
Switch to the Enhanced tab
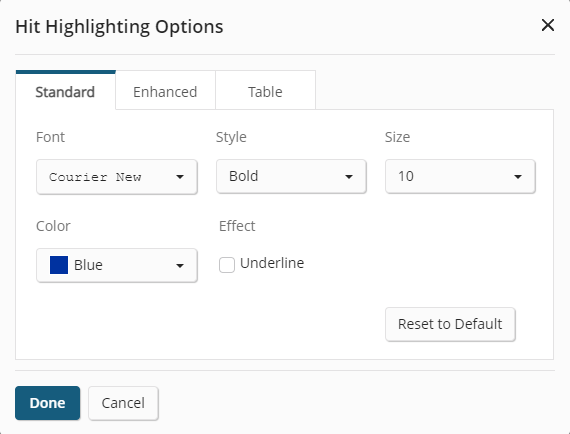point(165,91)
